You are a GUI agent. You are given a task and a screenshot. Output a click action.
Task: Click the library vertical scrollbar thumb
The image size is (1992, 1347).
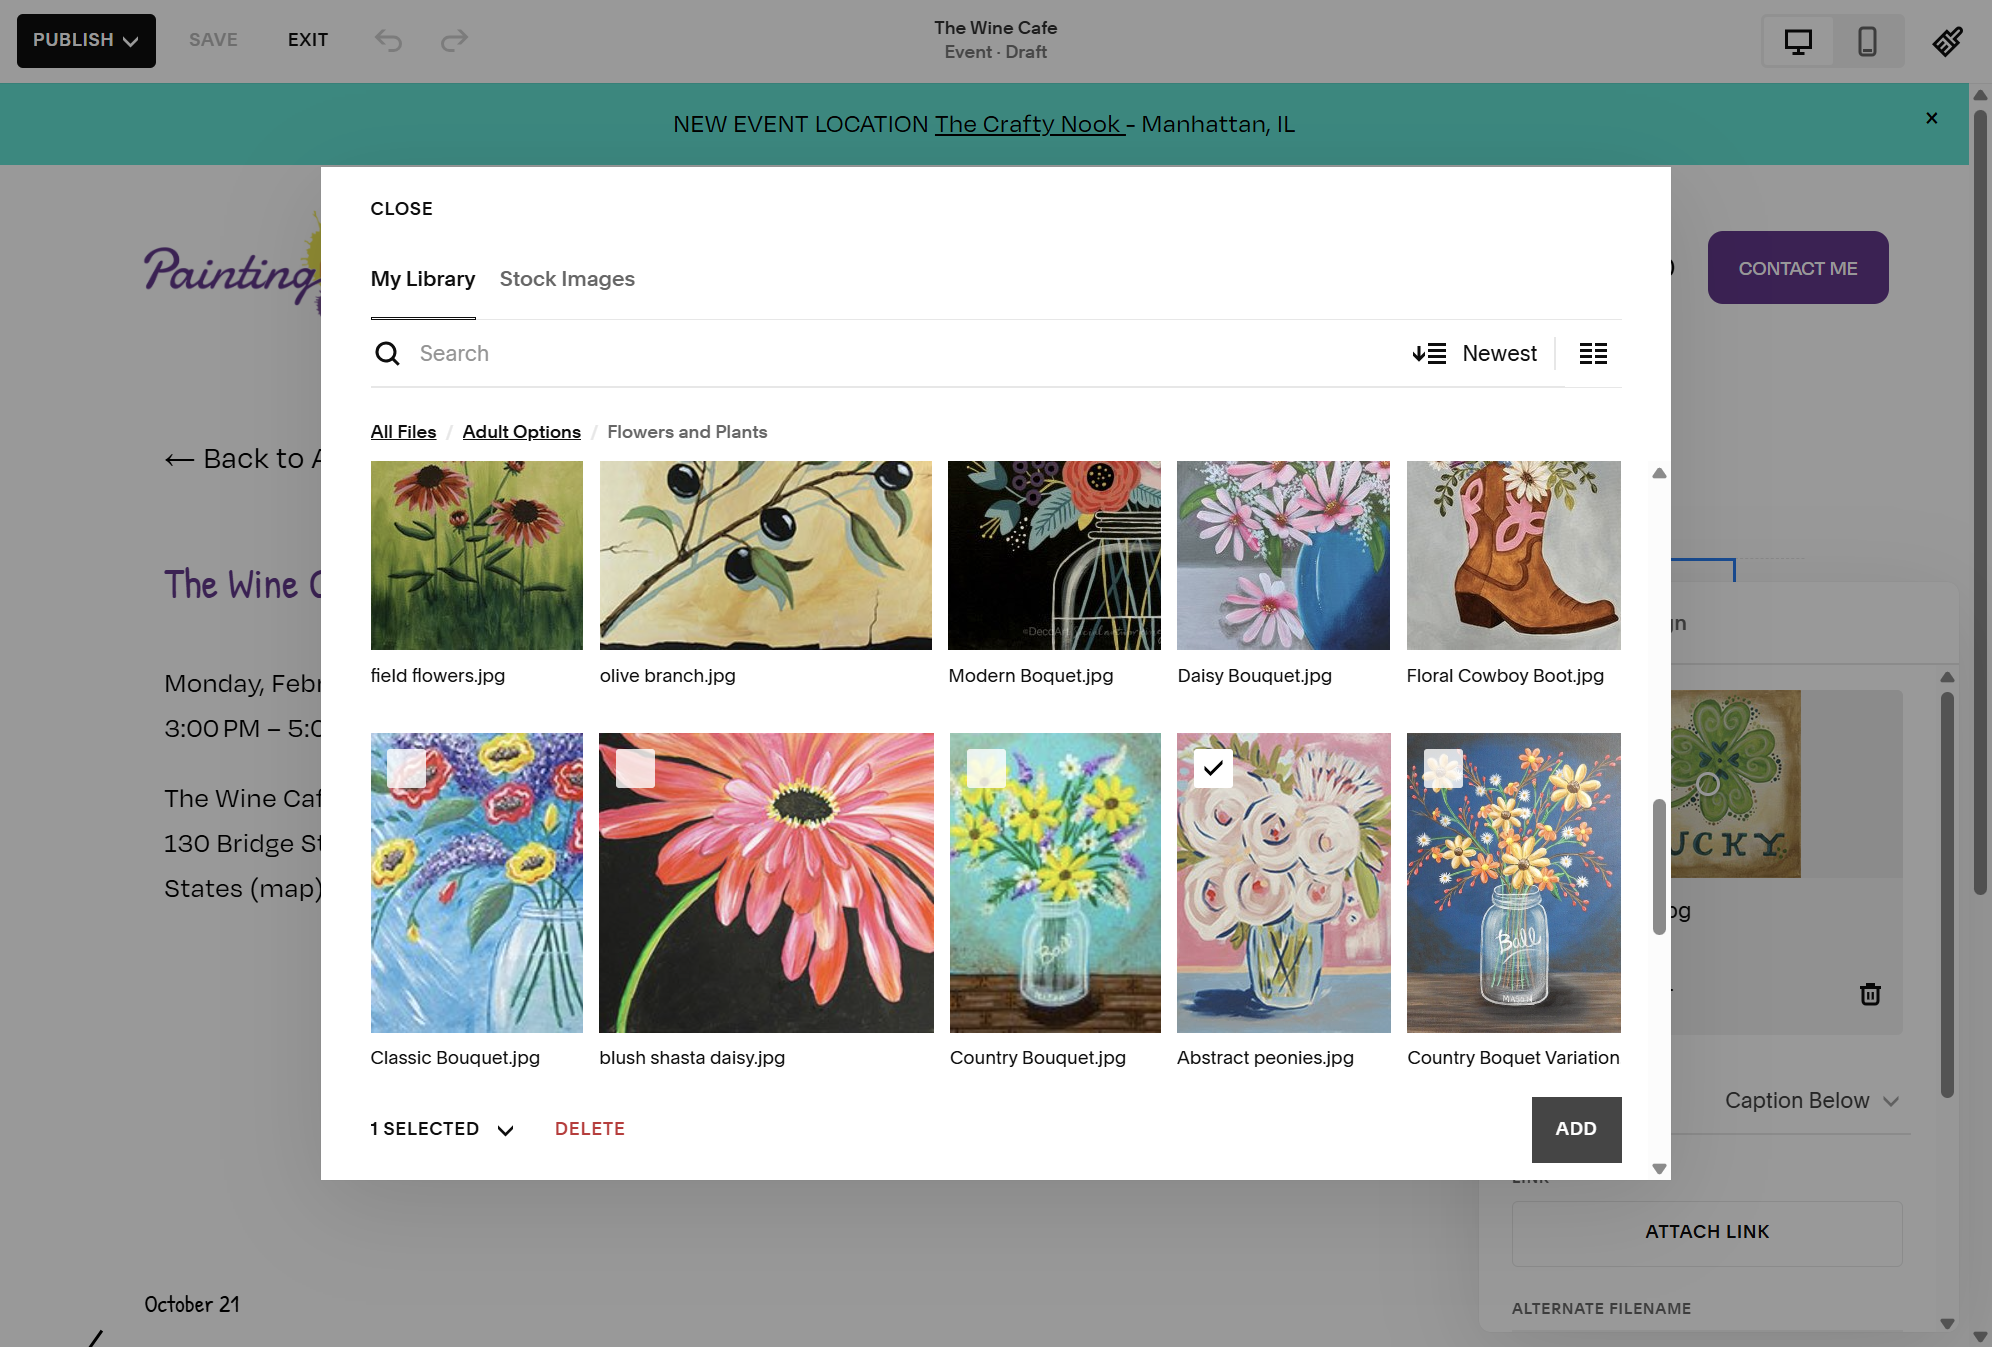coord(1659,866)
